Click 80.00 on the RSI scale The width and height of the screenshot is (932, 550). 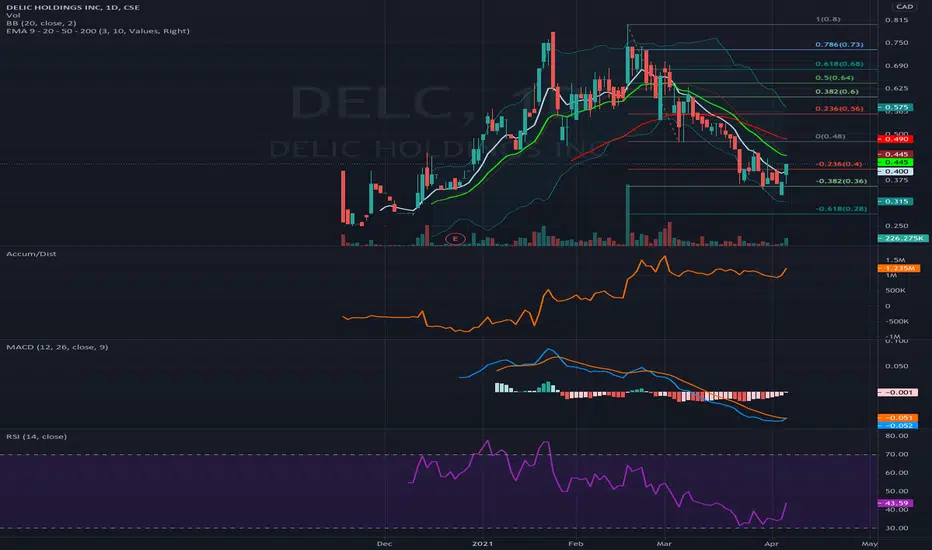pos(896,436)
